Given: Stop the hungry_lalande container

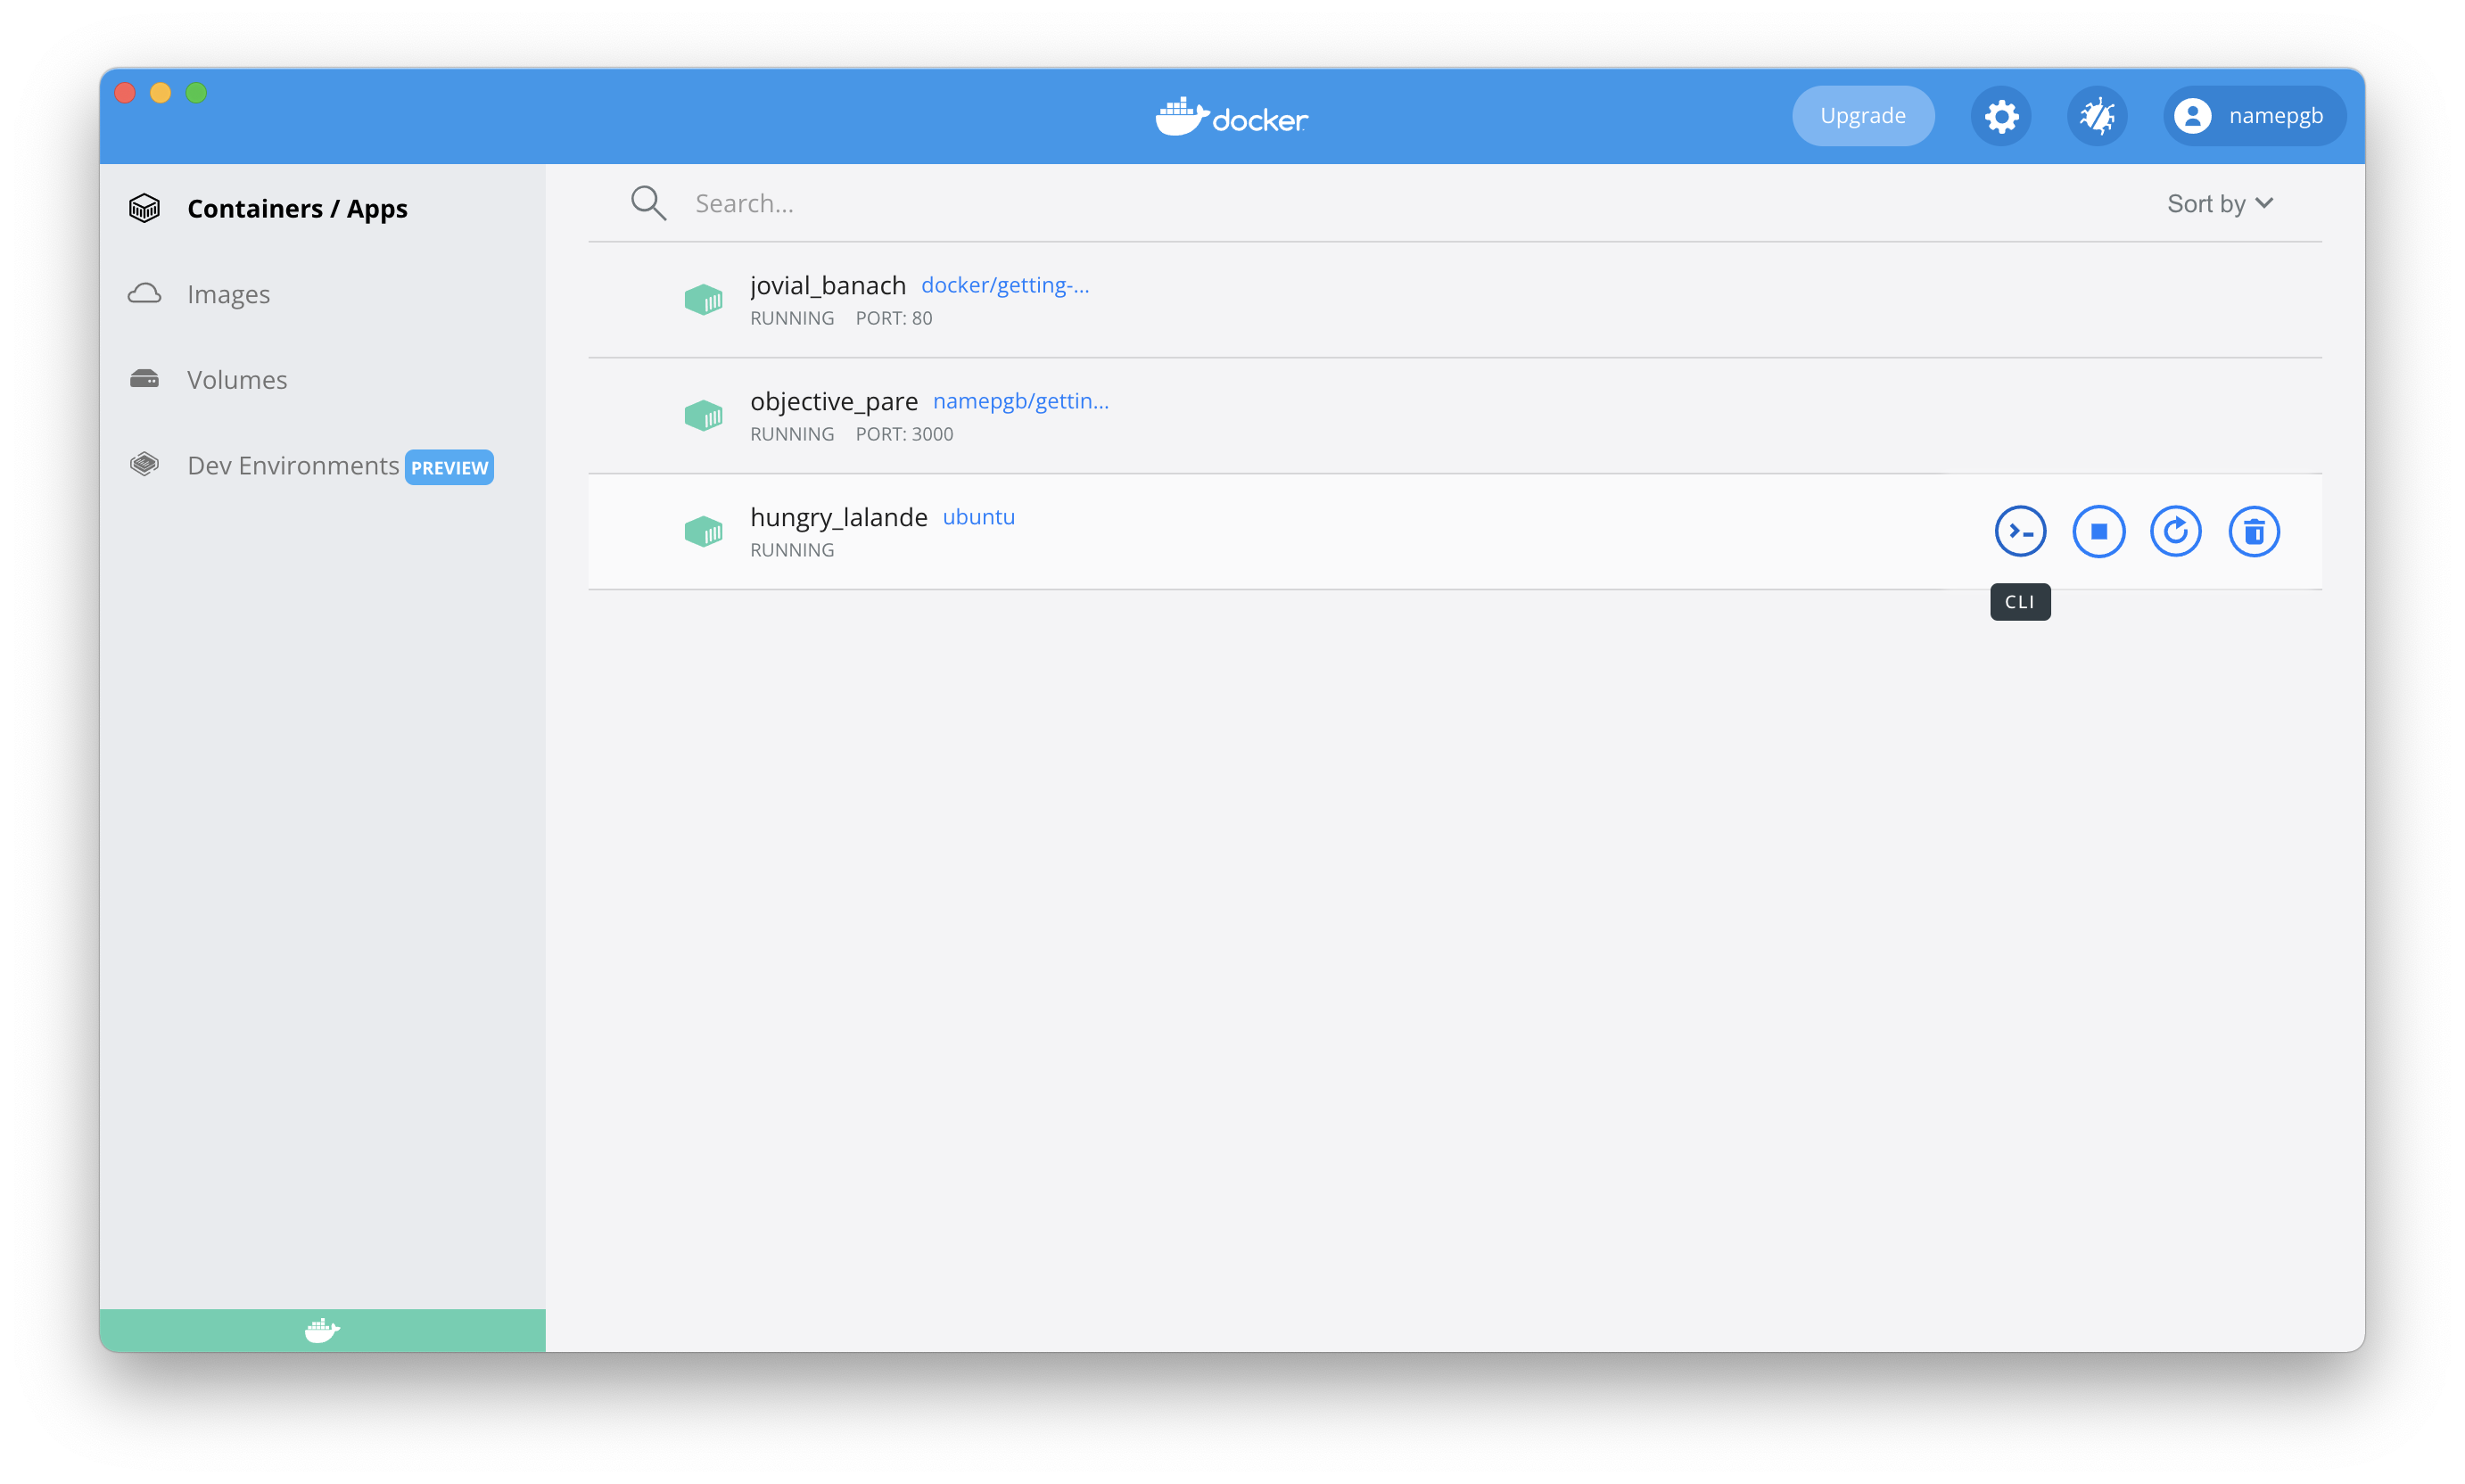Looking at the screenshot, I should coord(2098,531).
